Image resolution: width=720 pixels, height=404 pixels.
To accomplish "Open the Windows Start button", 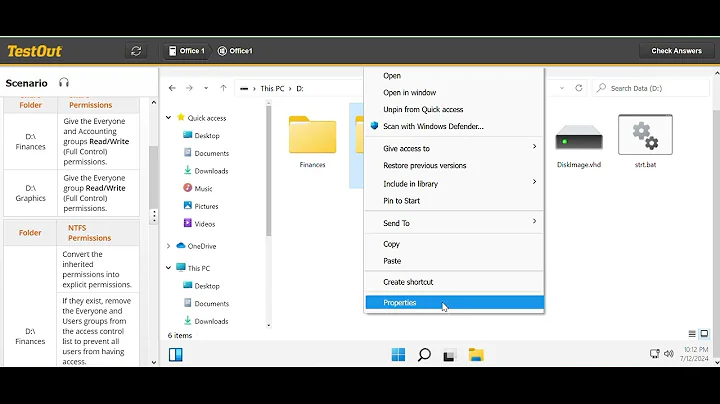I will click(398, 354).
